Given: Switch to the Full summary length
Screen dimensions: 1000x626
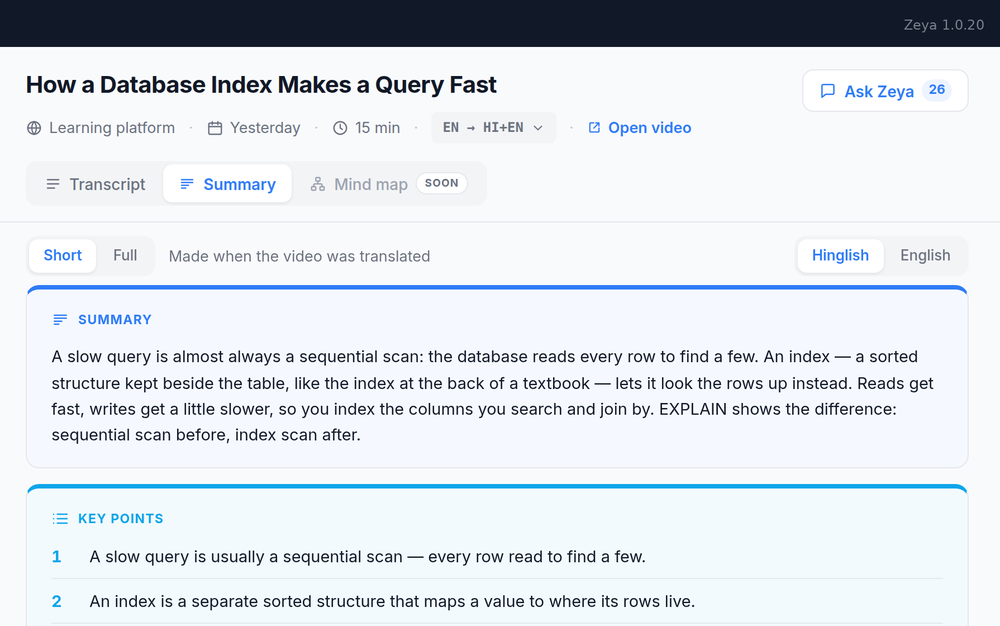Looking at the screenshot, I should pyautogui.click(x=125, y=256).
